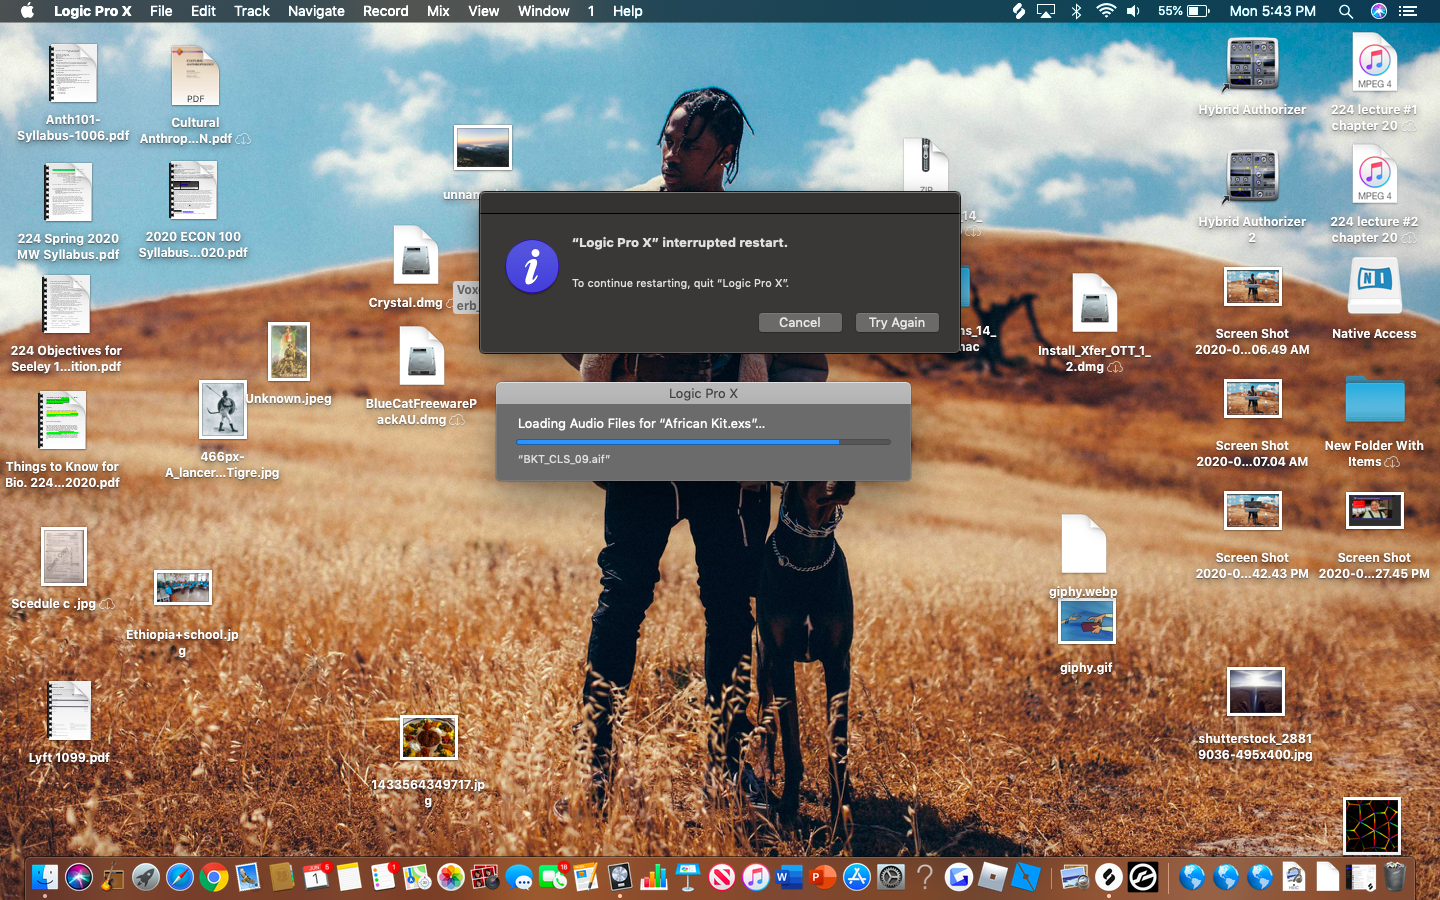Open PowerPoint from the Dock
Image resolution: width=1440 pixels, height=900 pixels.
point(823,877)
